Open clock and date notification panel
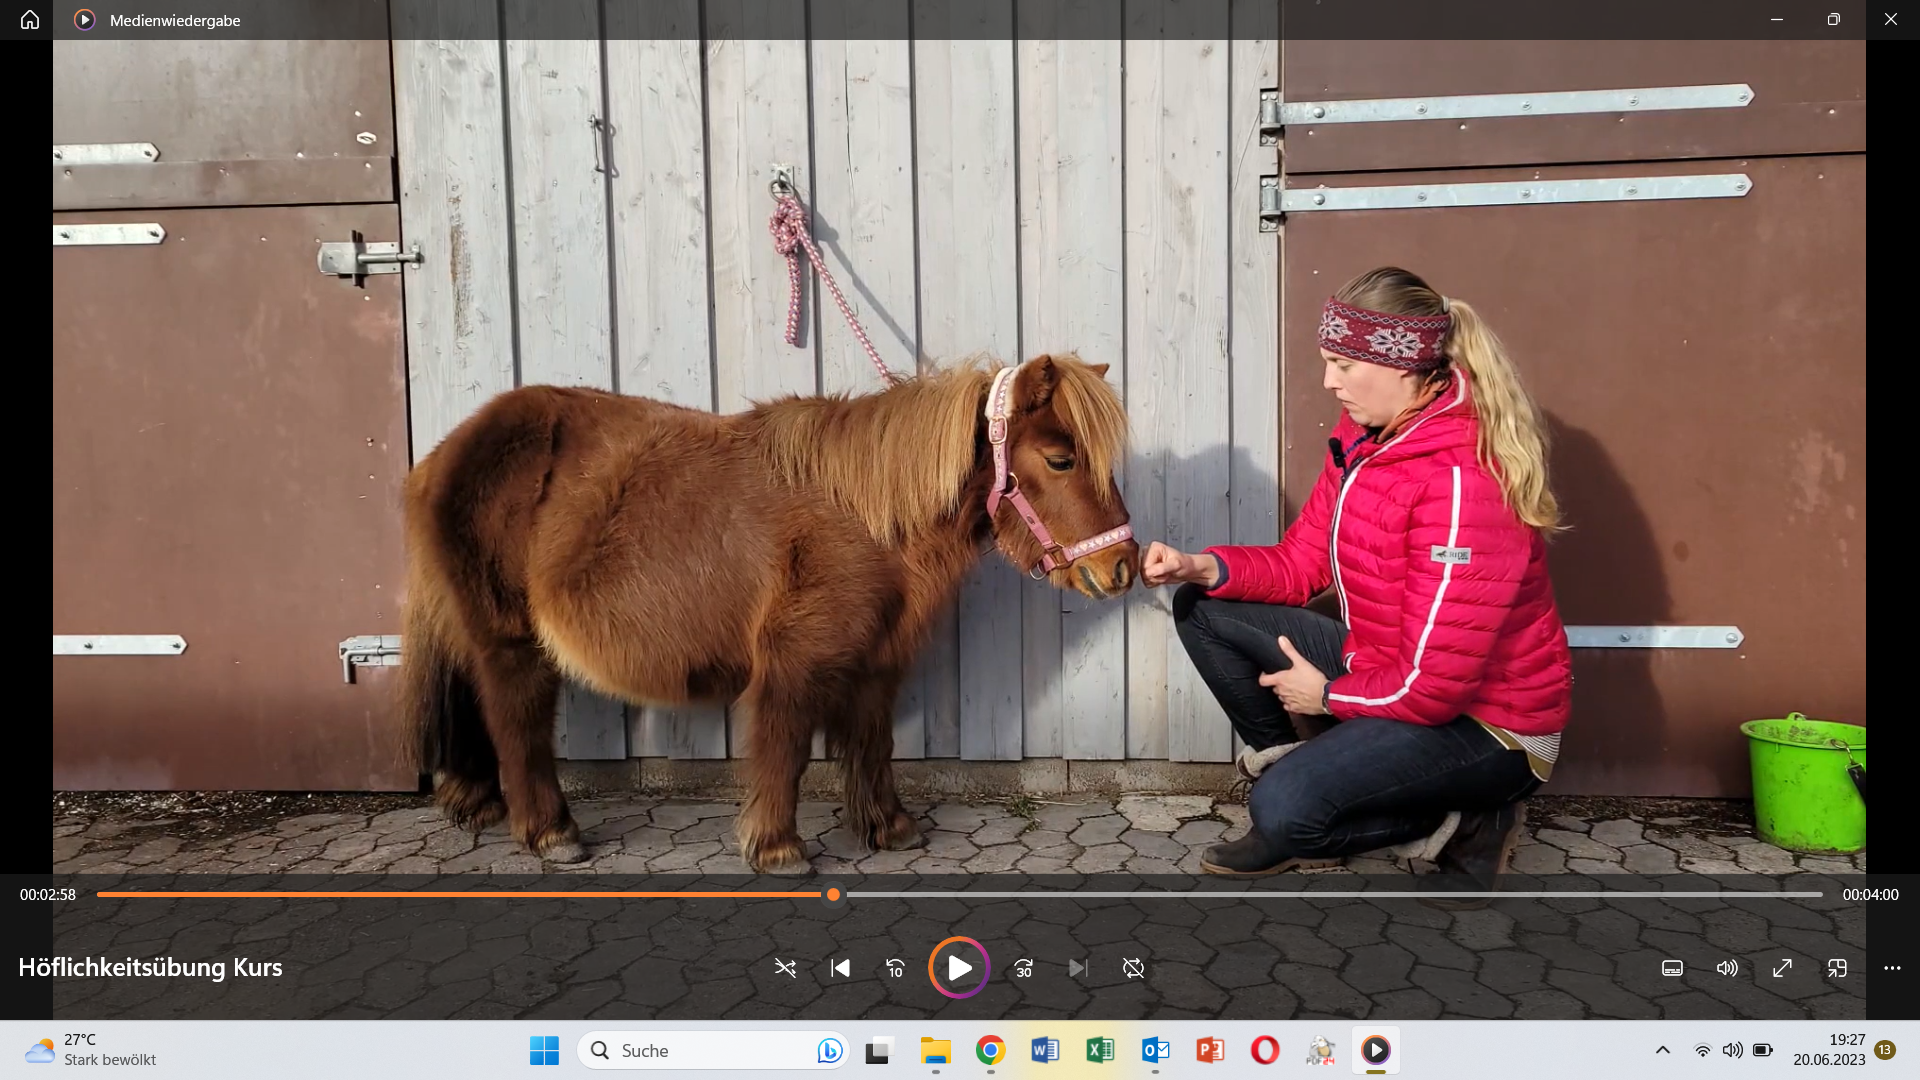This screenshot has height=1080, width=1920. (x=1828, y=1050)
